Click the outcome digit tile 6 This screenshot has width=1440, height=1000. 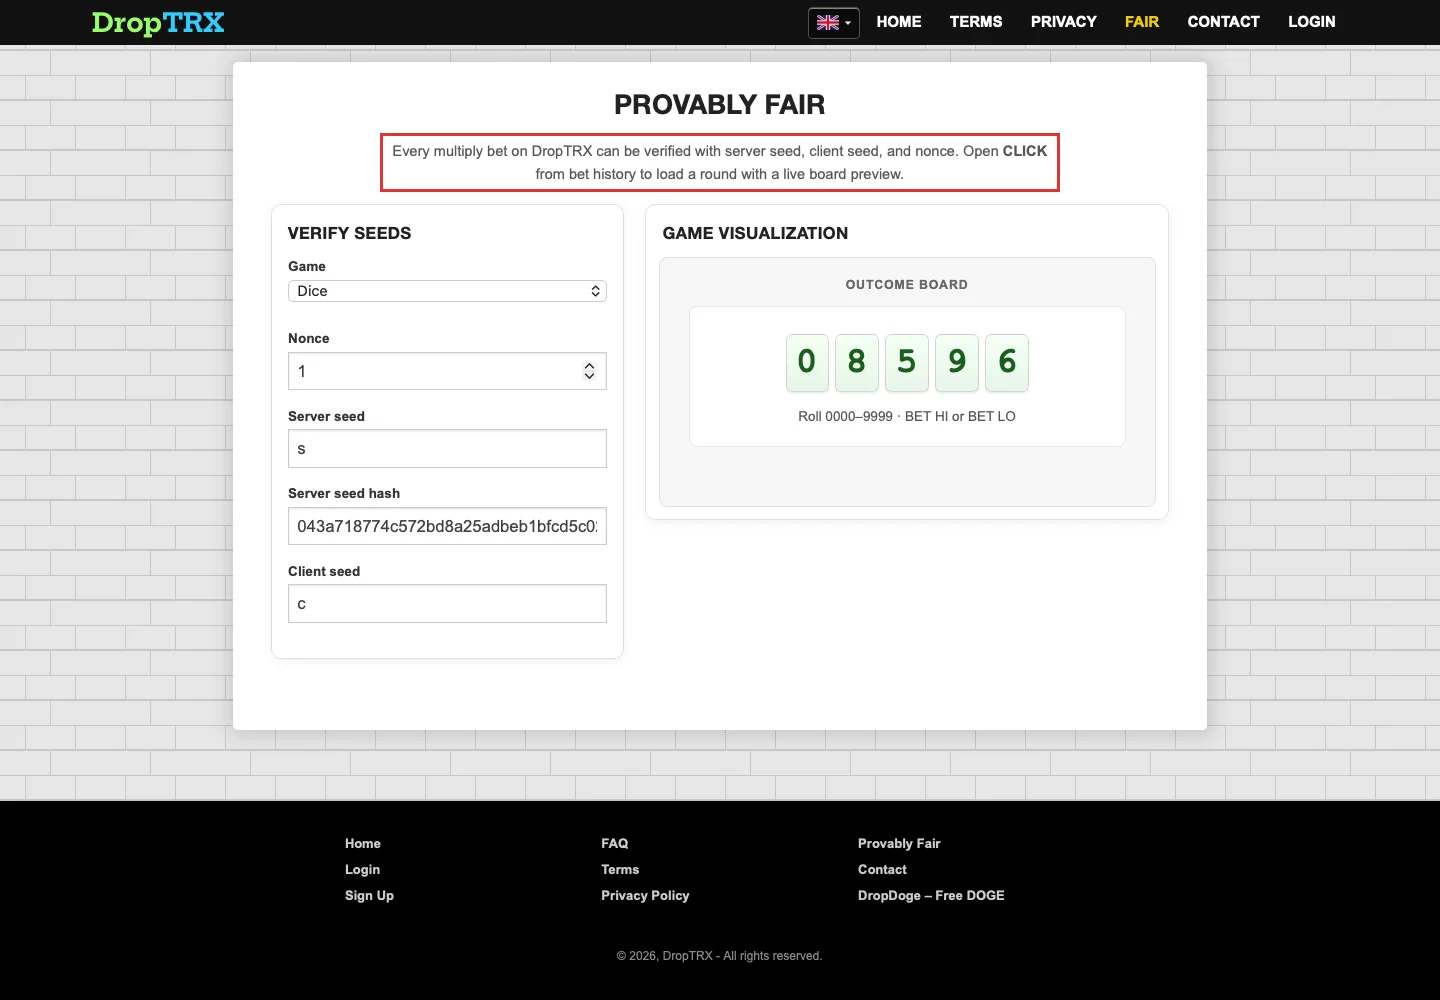coord(1007,362)
